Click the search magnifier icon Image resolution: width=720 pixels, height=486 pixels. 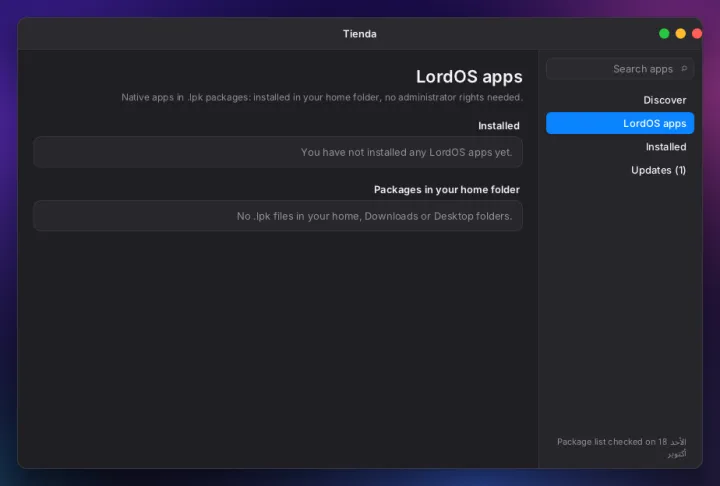pyautogui.click(x=684, y=69)
